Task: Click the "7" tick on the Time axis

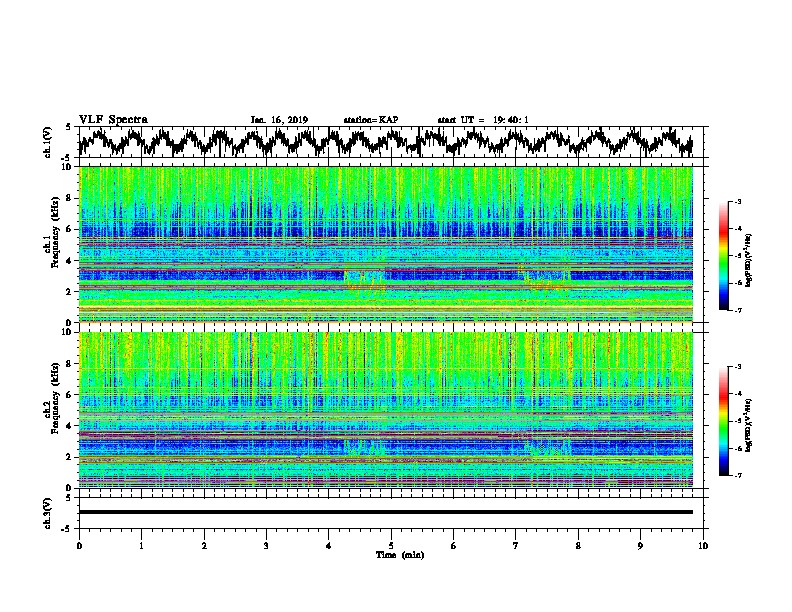Action: pos(516,546)
